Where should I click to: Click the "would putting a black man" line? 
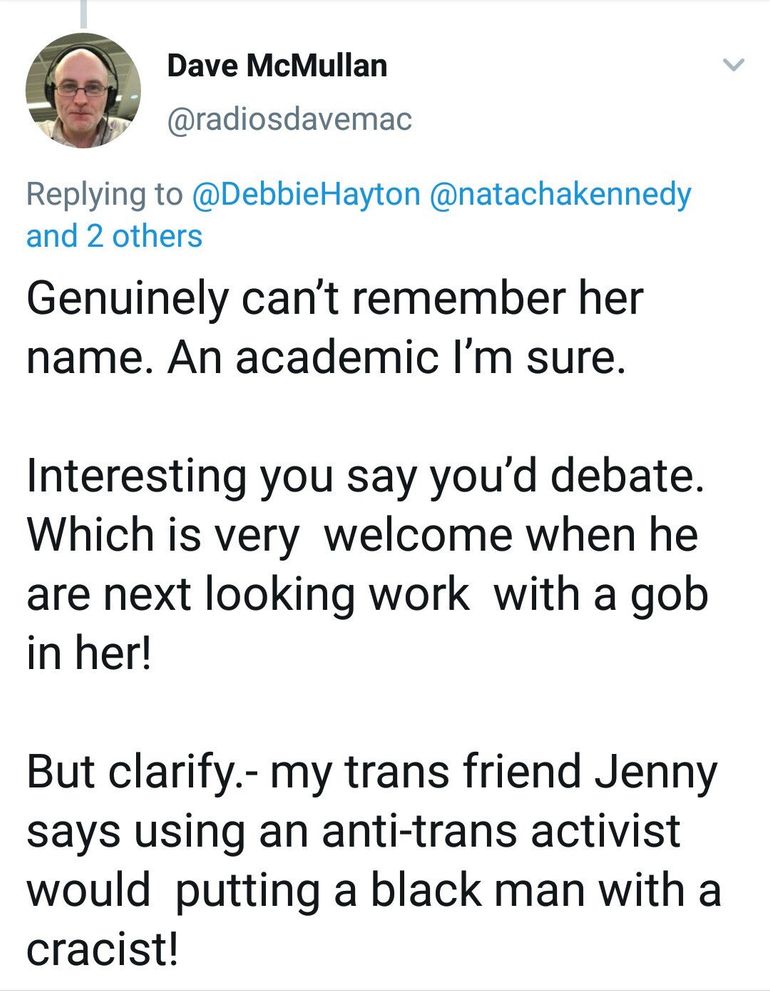(373, 889)
